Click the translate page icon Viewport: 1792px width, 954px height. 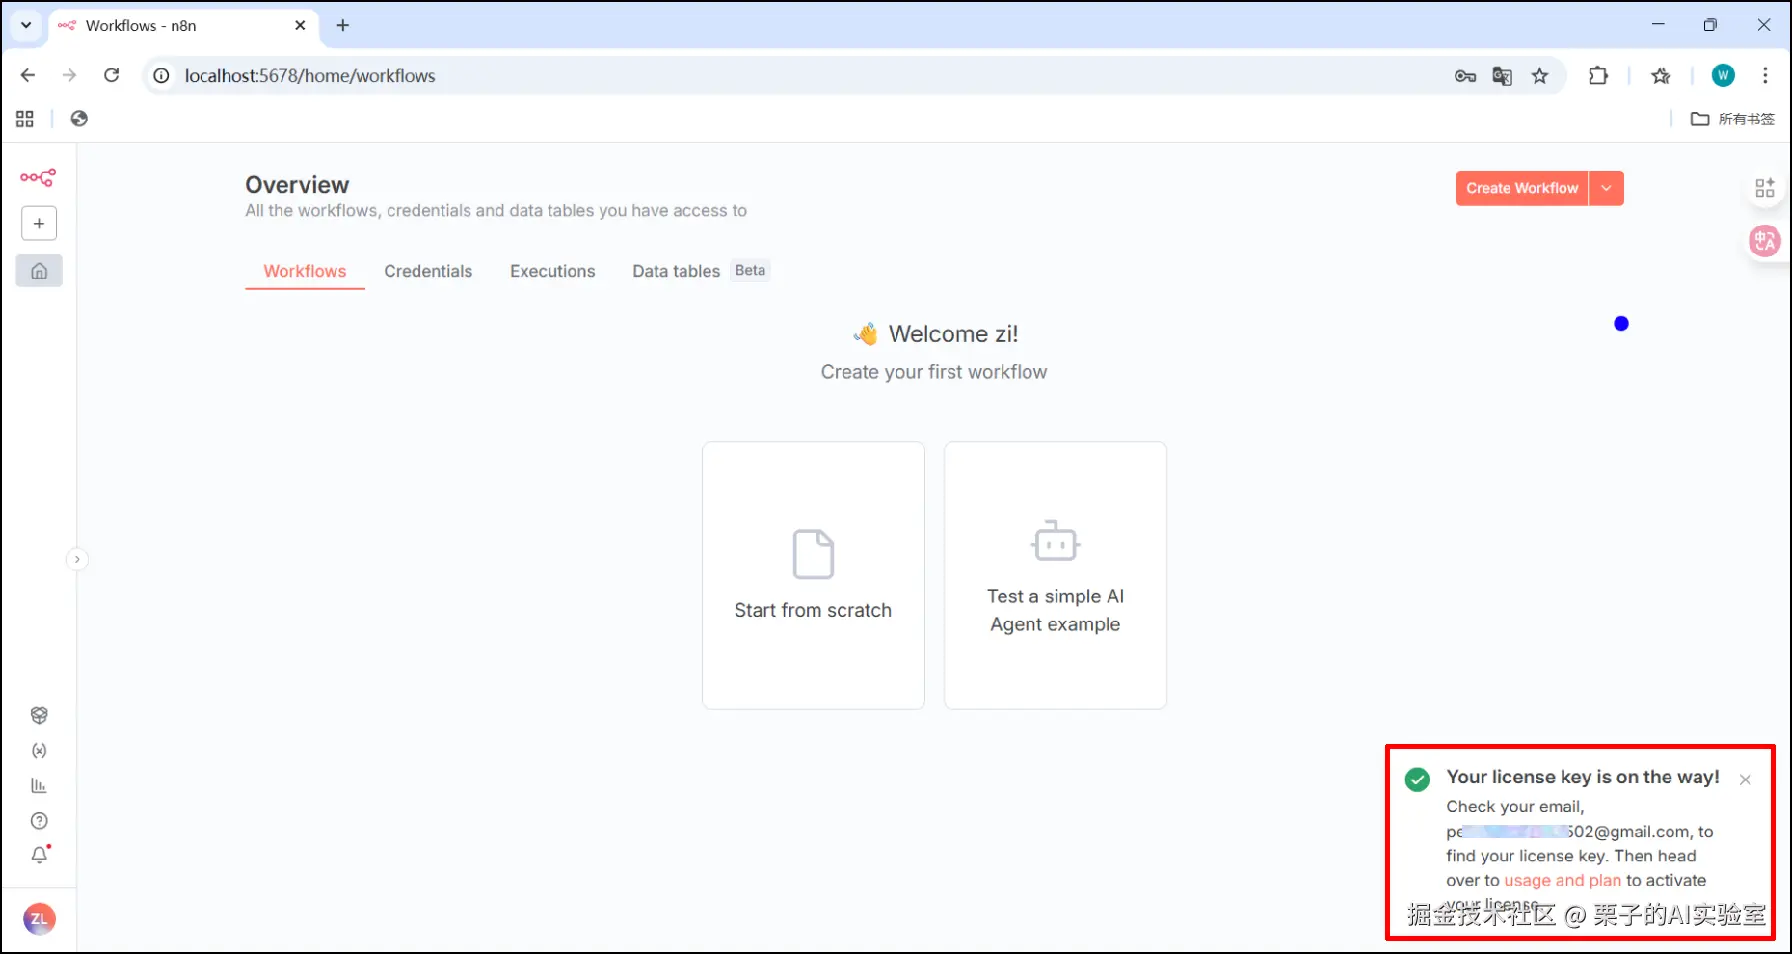(1502, 76)
